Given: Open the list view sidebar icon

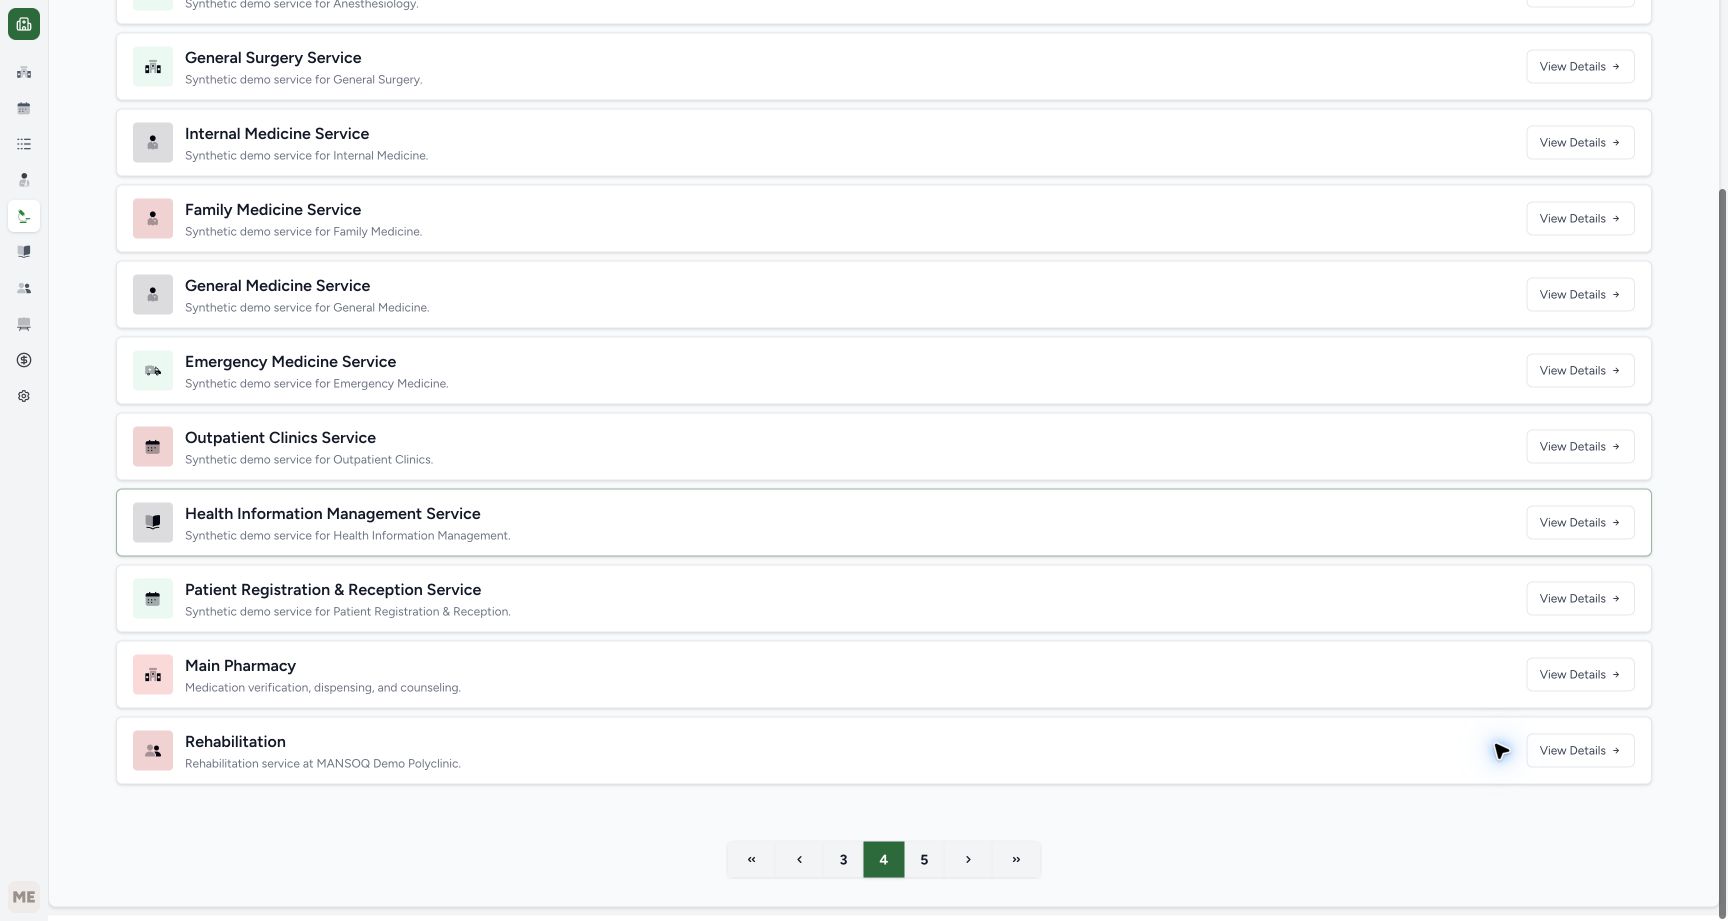Looking at the screenshot, I should (x=24, y=144).
